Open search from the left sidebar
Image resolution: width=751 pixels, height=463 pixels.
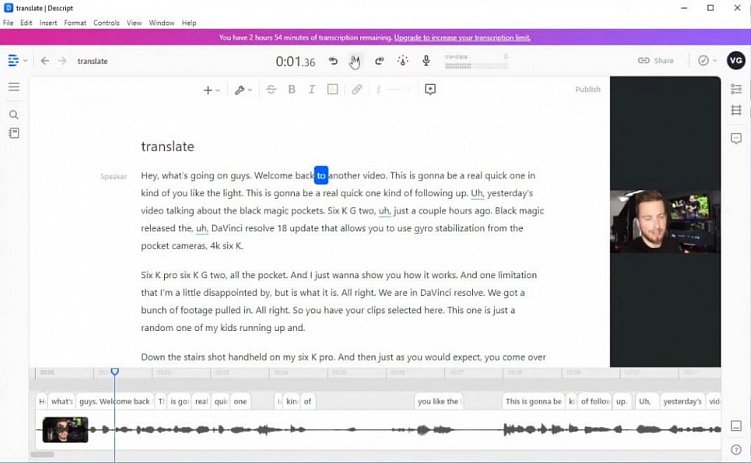click(14, 115)
